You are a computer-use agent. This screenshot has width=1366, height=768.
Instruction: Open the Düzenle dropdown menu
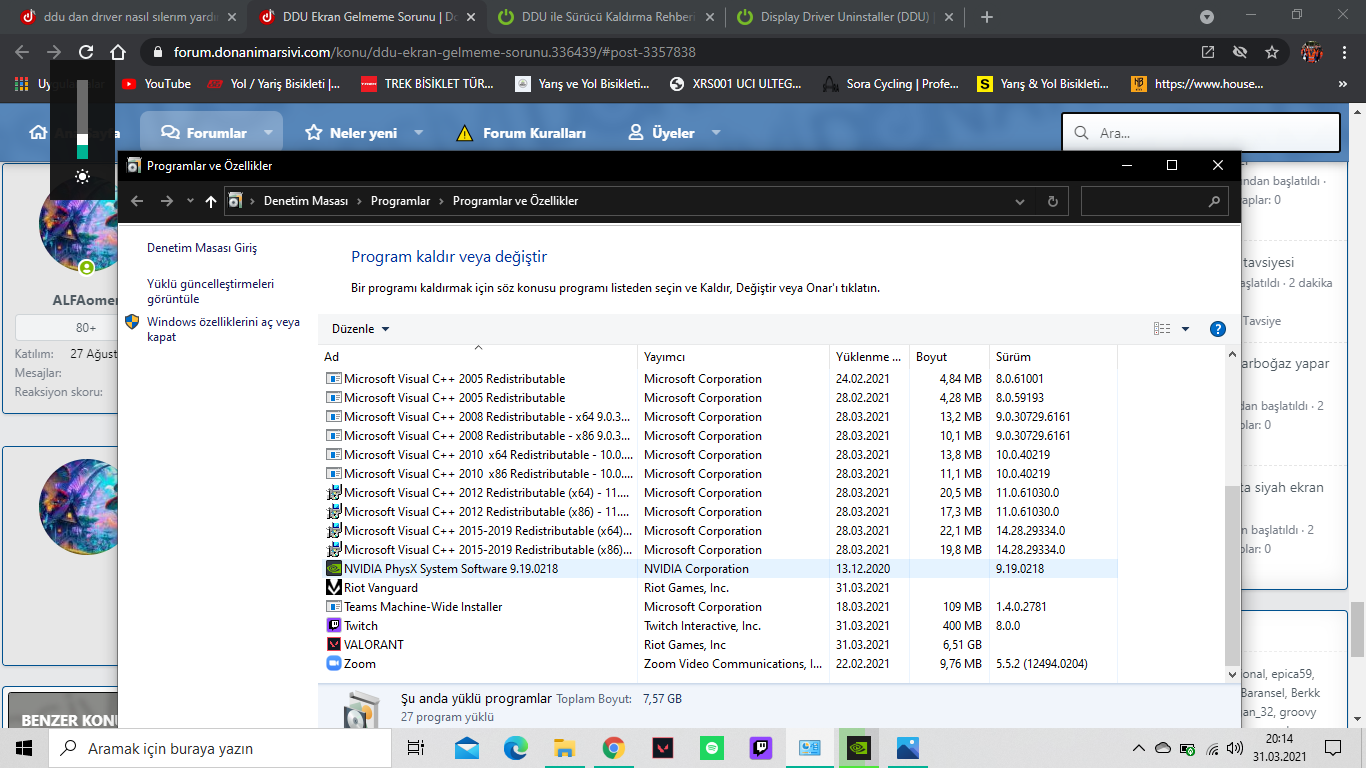tap(360, 329)
